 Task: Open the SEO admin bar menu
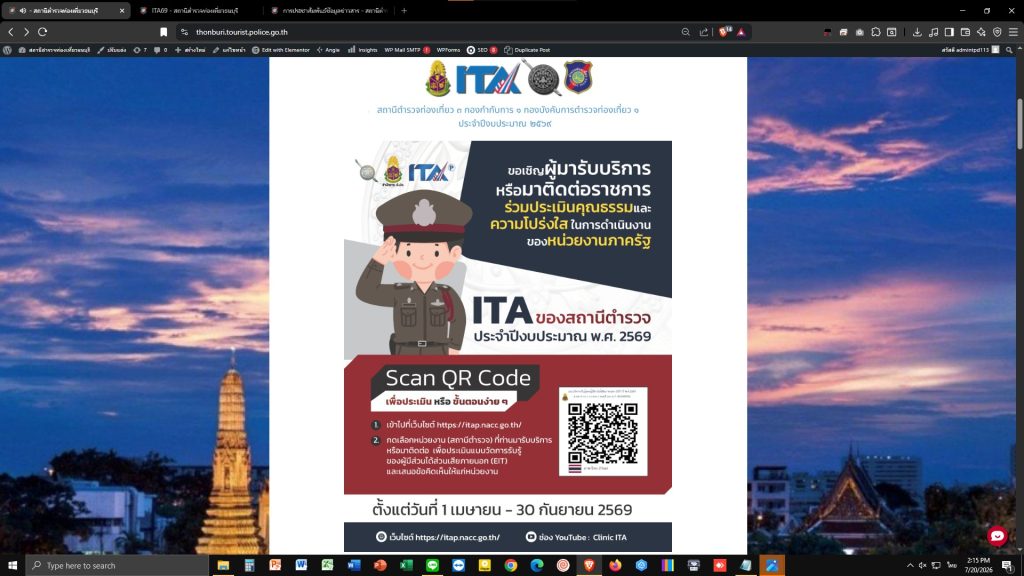(x=482, y=50)
